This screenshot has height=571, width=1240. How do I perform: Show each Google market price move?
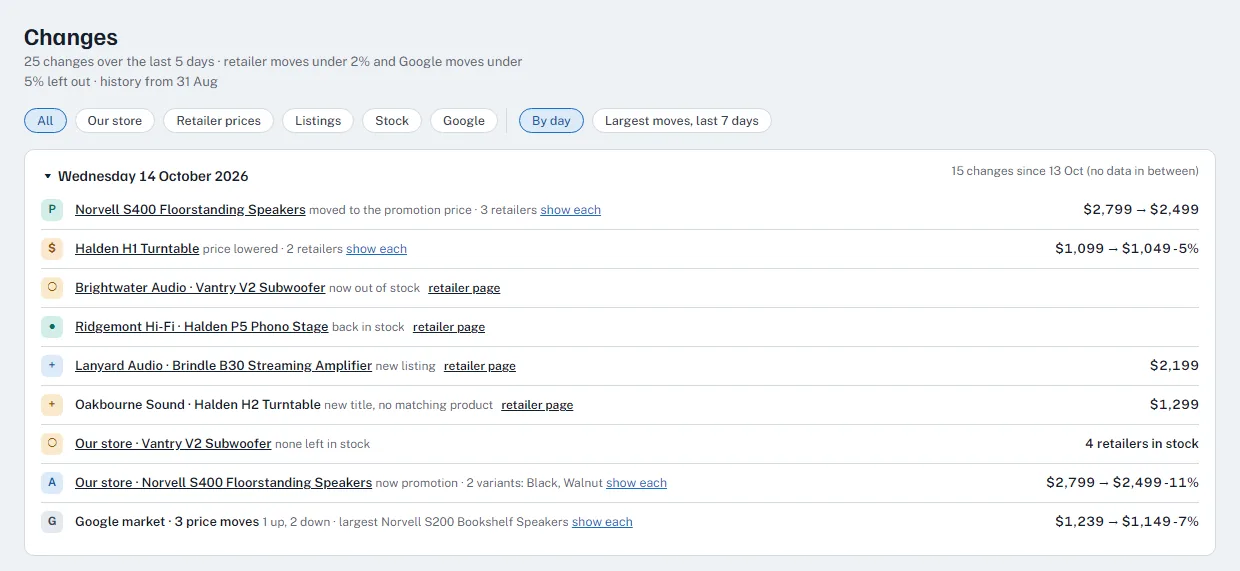[x=602, y=522]
